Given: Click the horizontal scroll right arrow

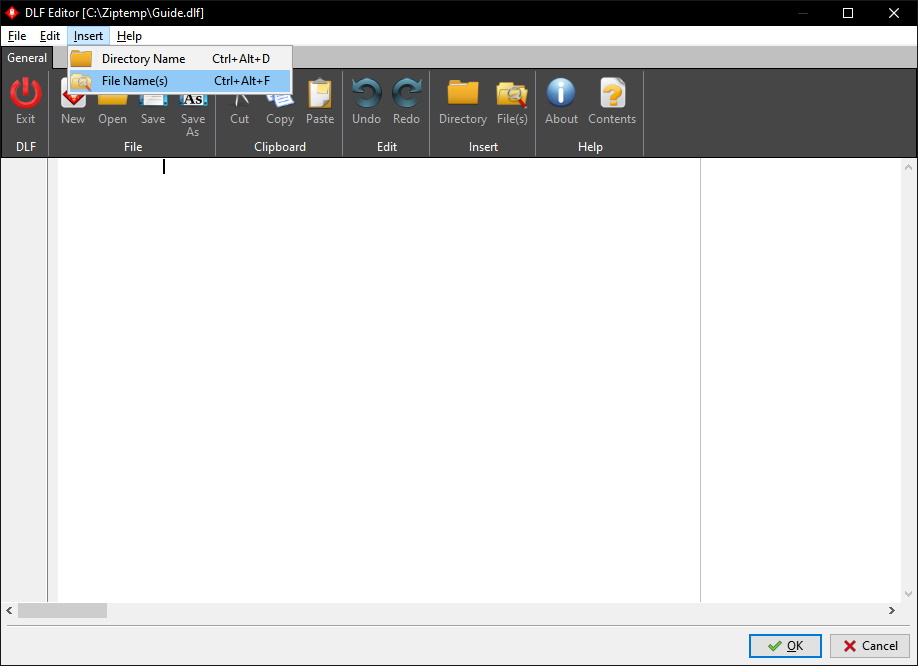Looking at the screenshot, I should tap(892, 610).
